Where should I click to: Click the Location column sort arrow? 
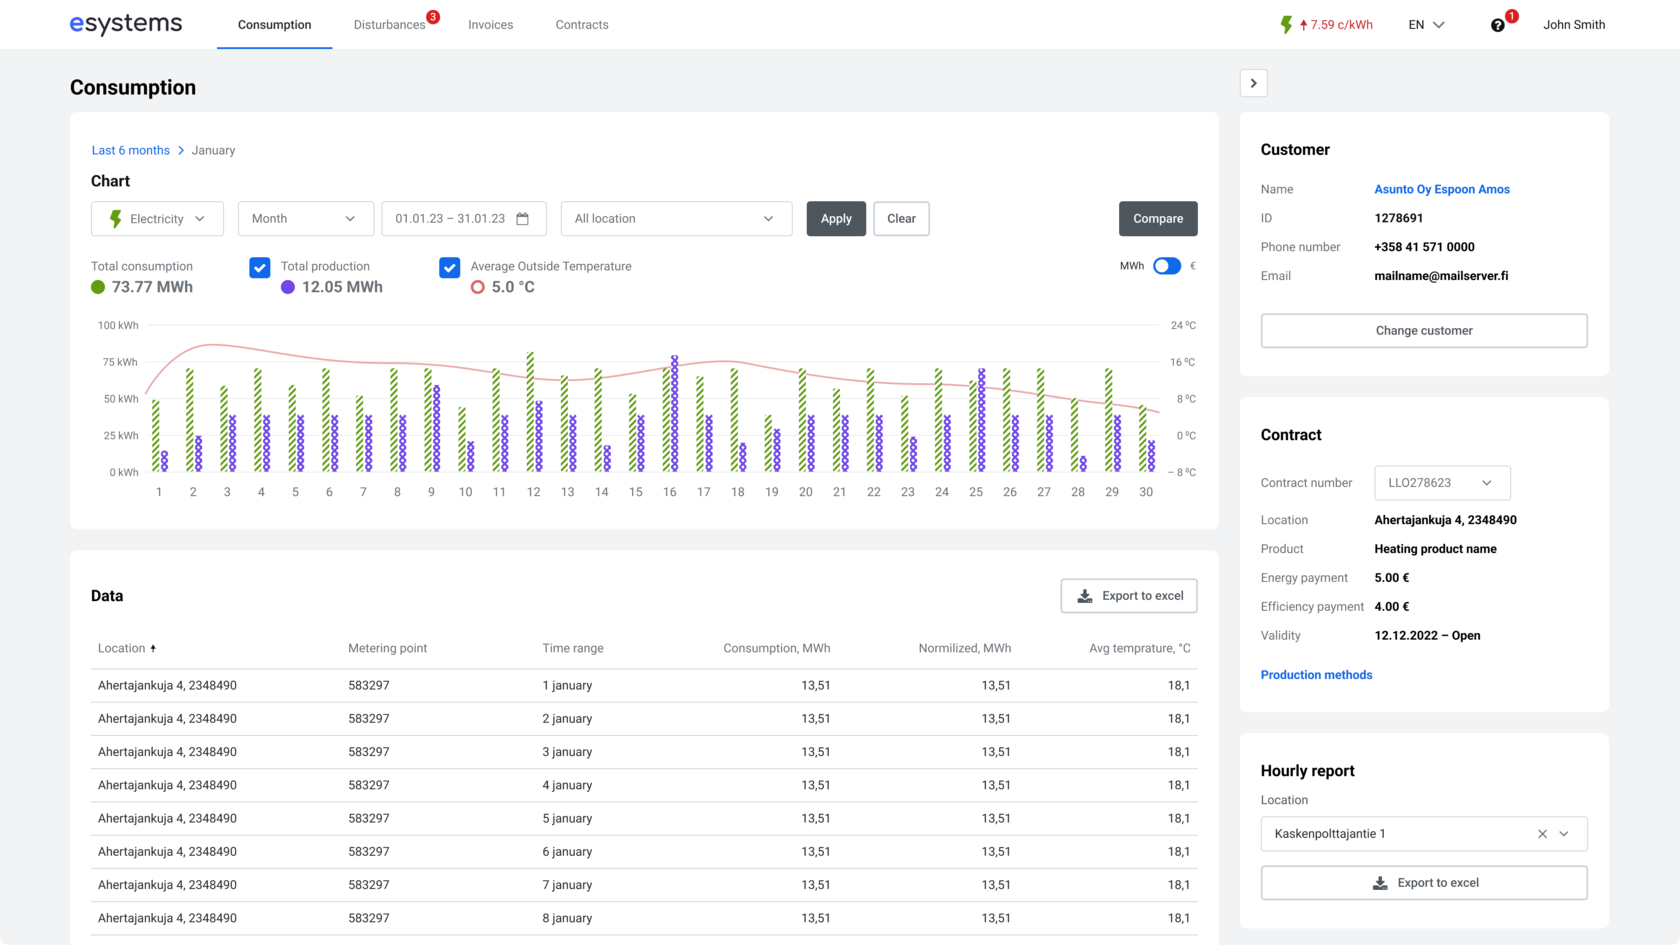click(x=153, y=649)
